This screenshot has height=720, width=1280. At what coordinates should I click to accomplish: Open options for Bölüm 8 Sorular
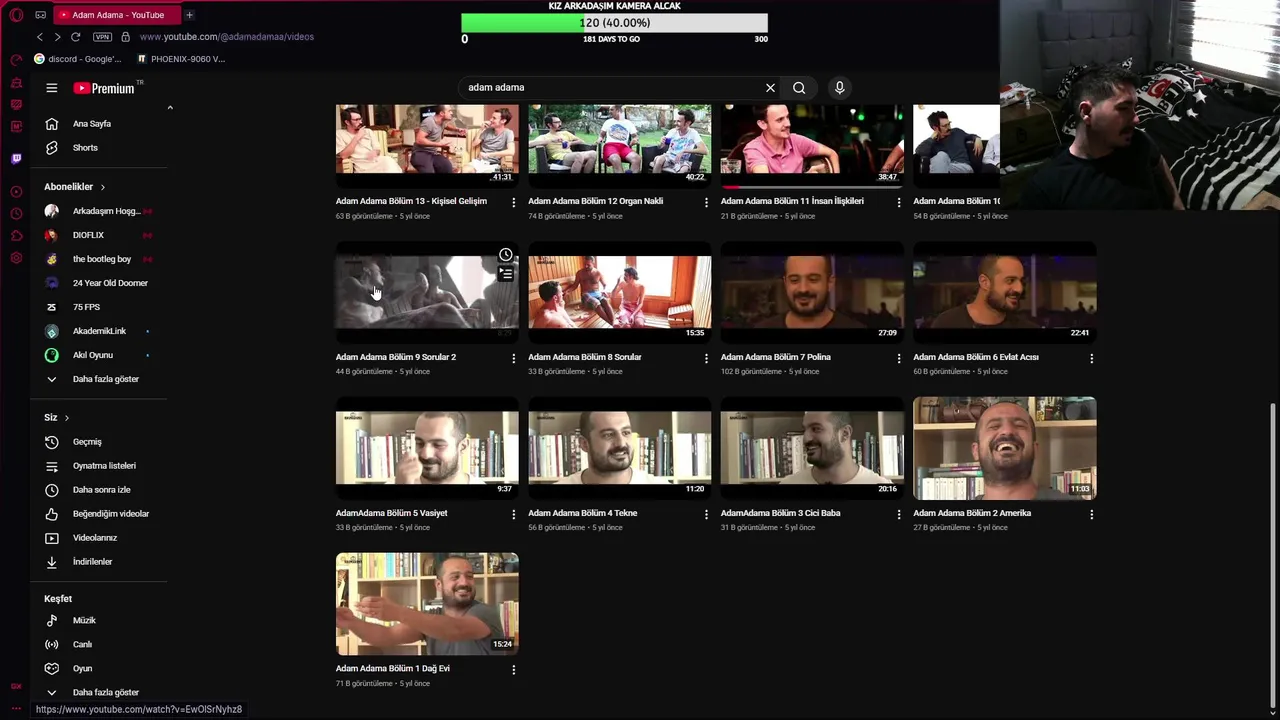pyautogui.click(x=706, y=358)
